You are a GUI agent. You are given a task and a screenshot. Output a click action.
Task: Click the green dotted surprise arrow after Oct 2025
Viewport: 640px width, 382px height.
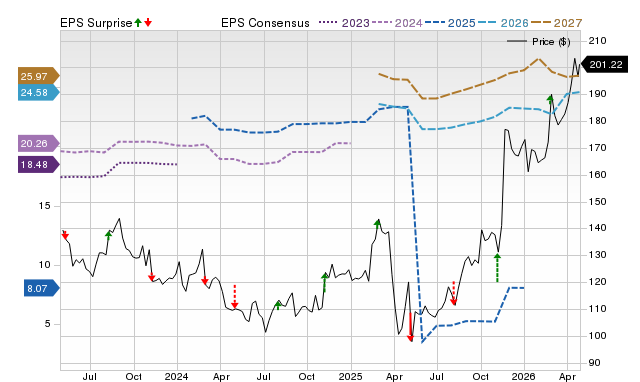497,268
